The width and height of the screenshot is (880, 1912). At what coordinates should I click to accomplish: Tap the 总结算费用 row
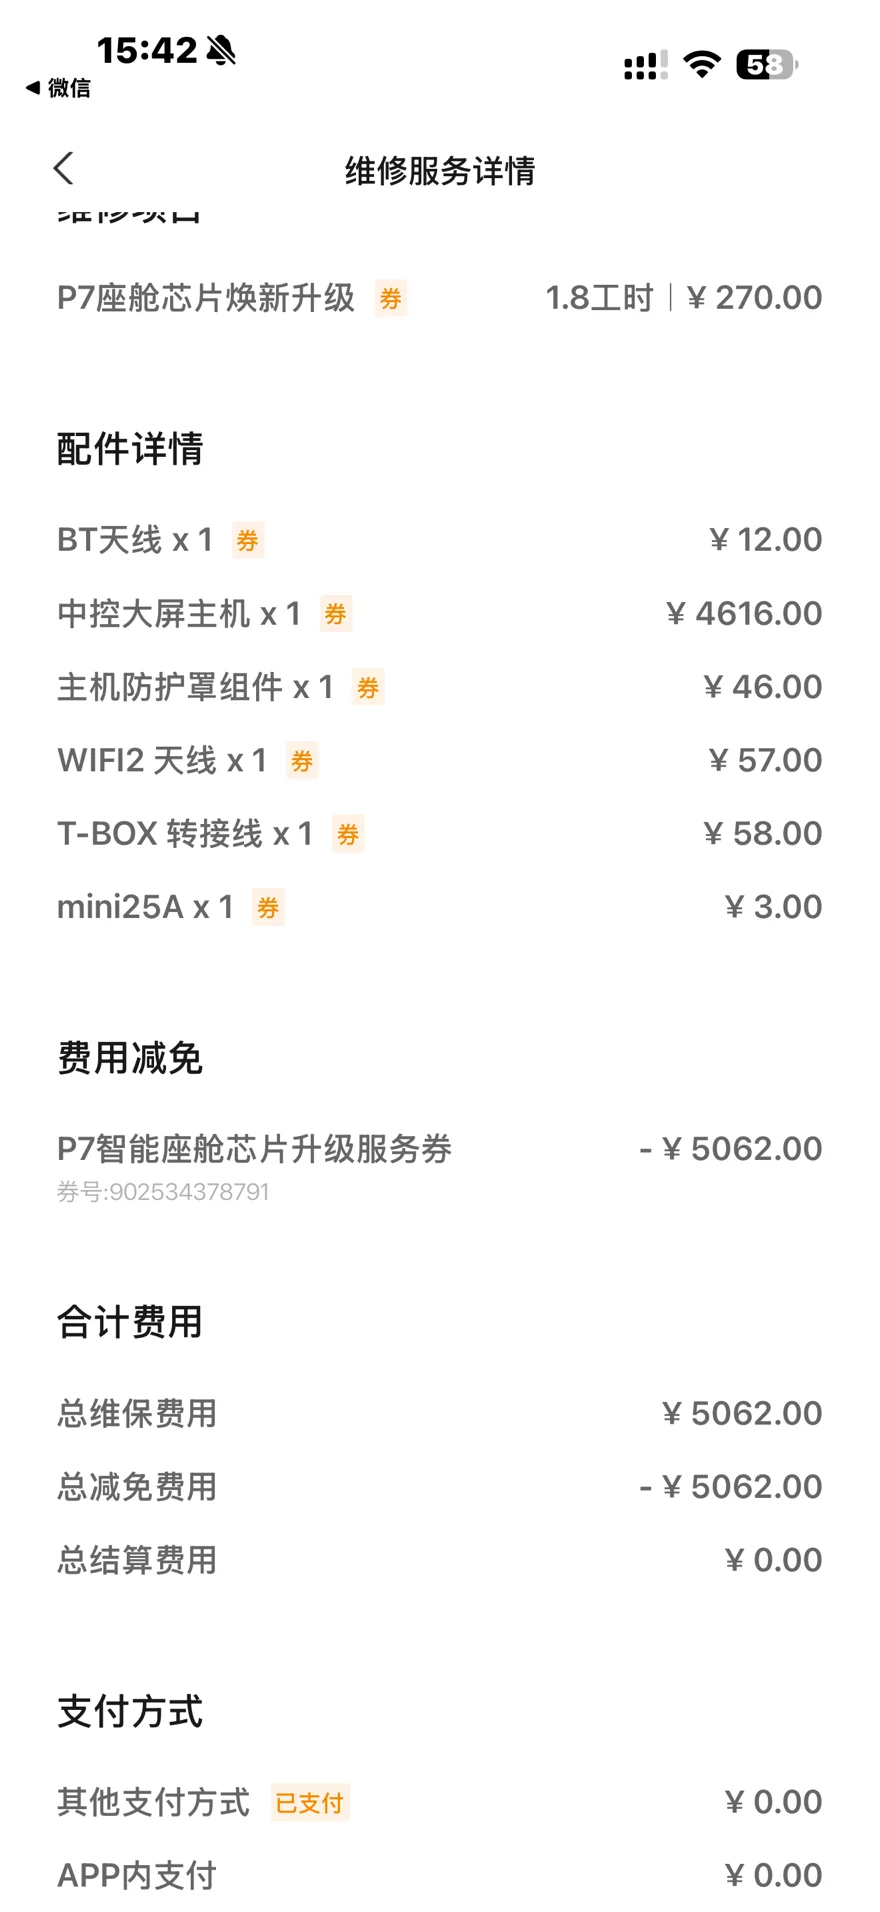(x=440, y=1560)
